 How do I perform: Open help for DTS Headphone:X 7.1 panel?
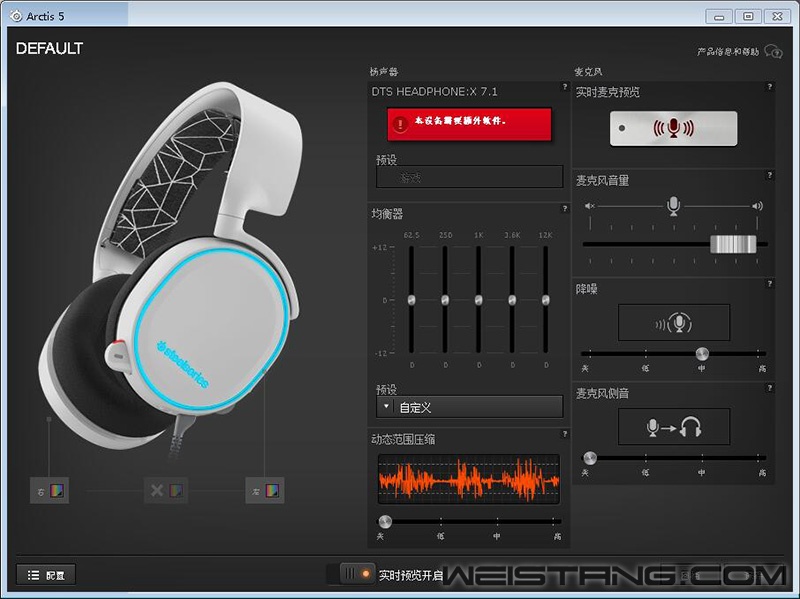pyautogui.click(x=564, y=87)
